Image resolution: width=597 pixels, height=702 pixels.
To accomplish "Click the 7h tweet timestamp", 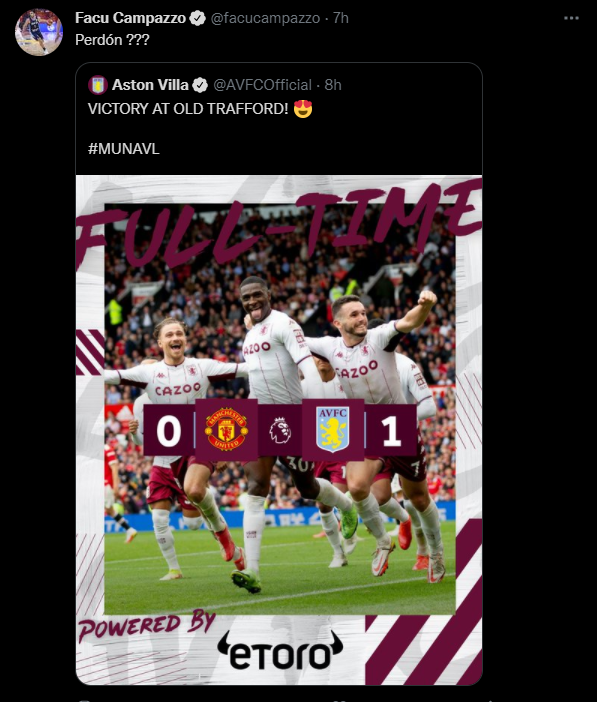I will [341, 18].
